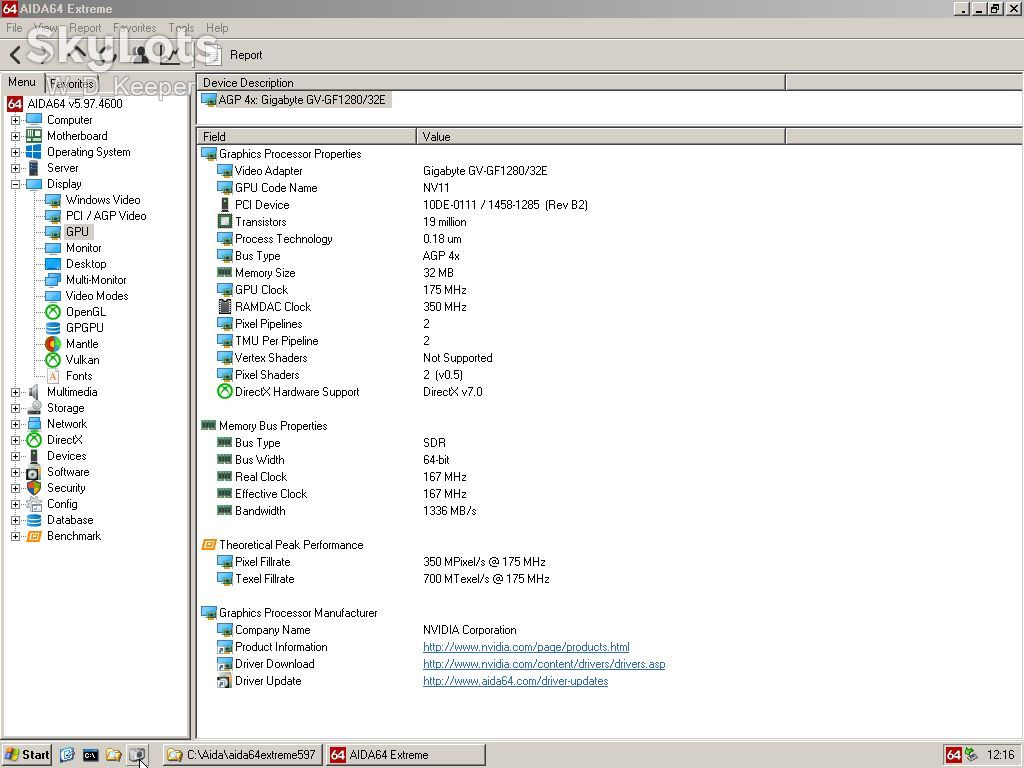Open the NVIDIA drivers download link

(544, 664)
